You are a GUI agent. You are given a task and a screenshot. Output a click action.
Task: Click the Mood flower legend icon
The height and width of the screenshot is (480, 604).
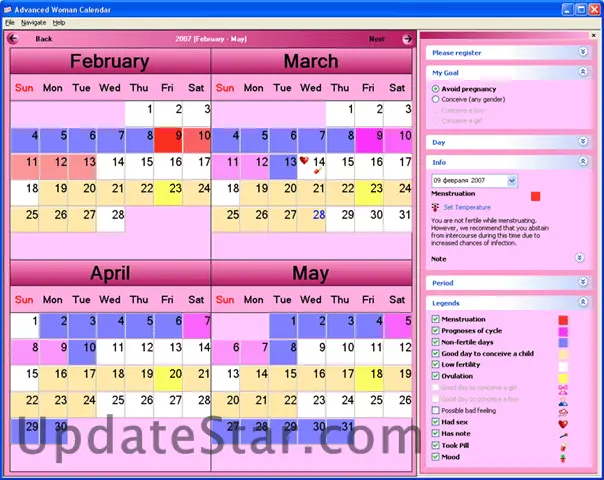pyautogui.click(x=563, y=458)
